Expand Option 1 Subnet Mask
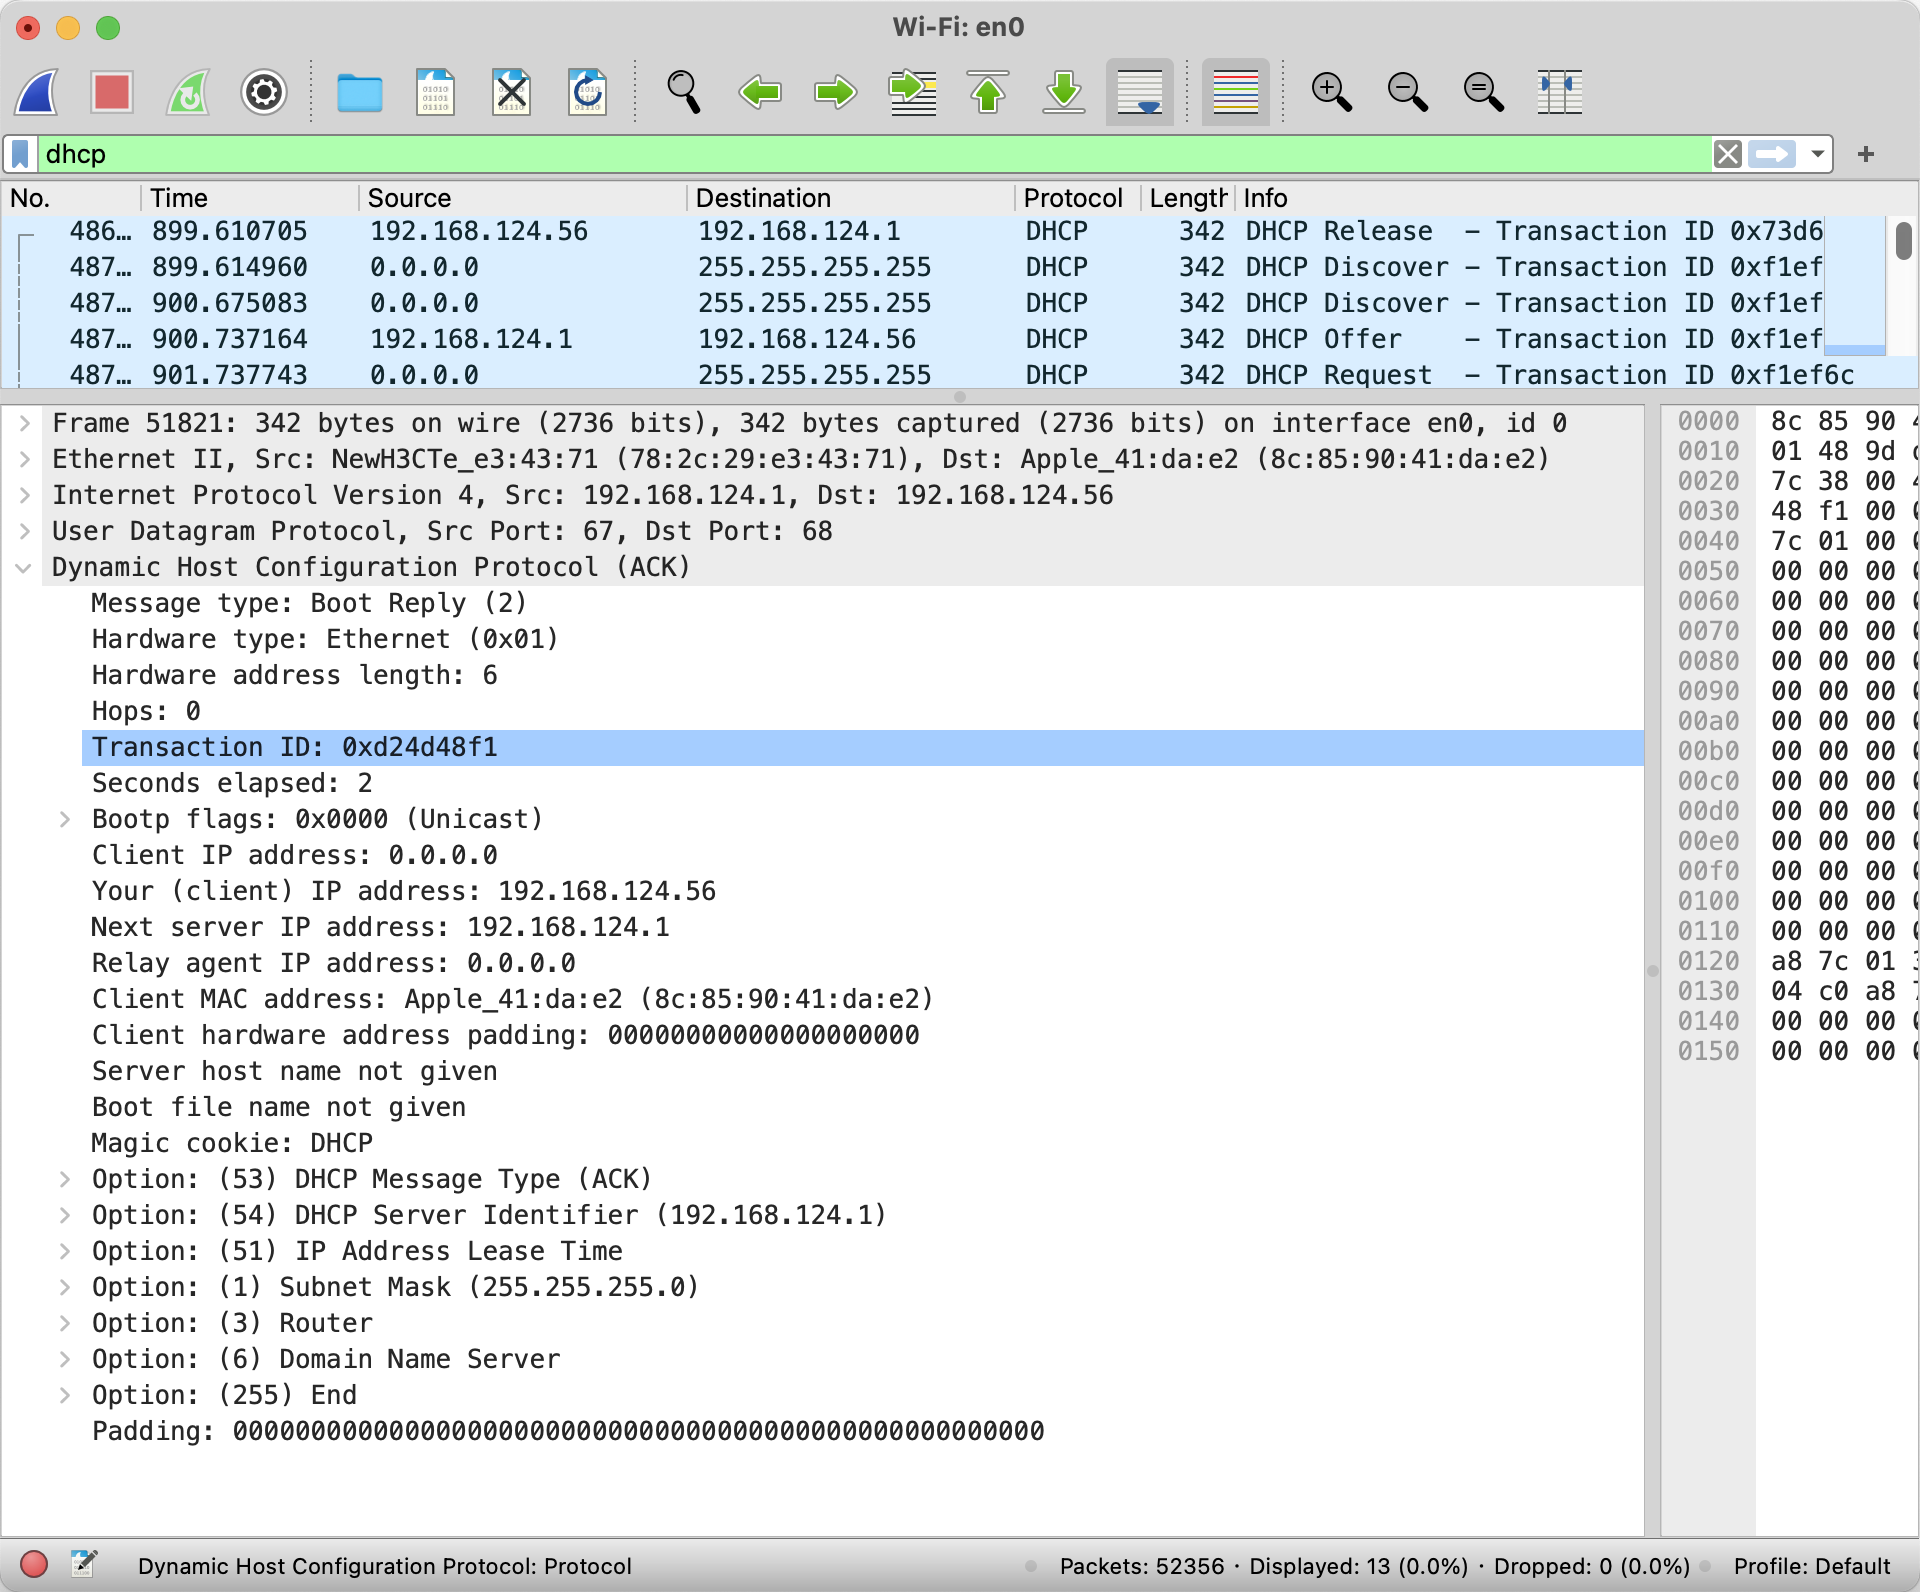The height and width of the screenshot is (1592, 1920). click(x=65, y=1287)
